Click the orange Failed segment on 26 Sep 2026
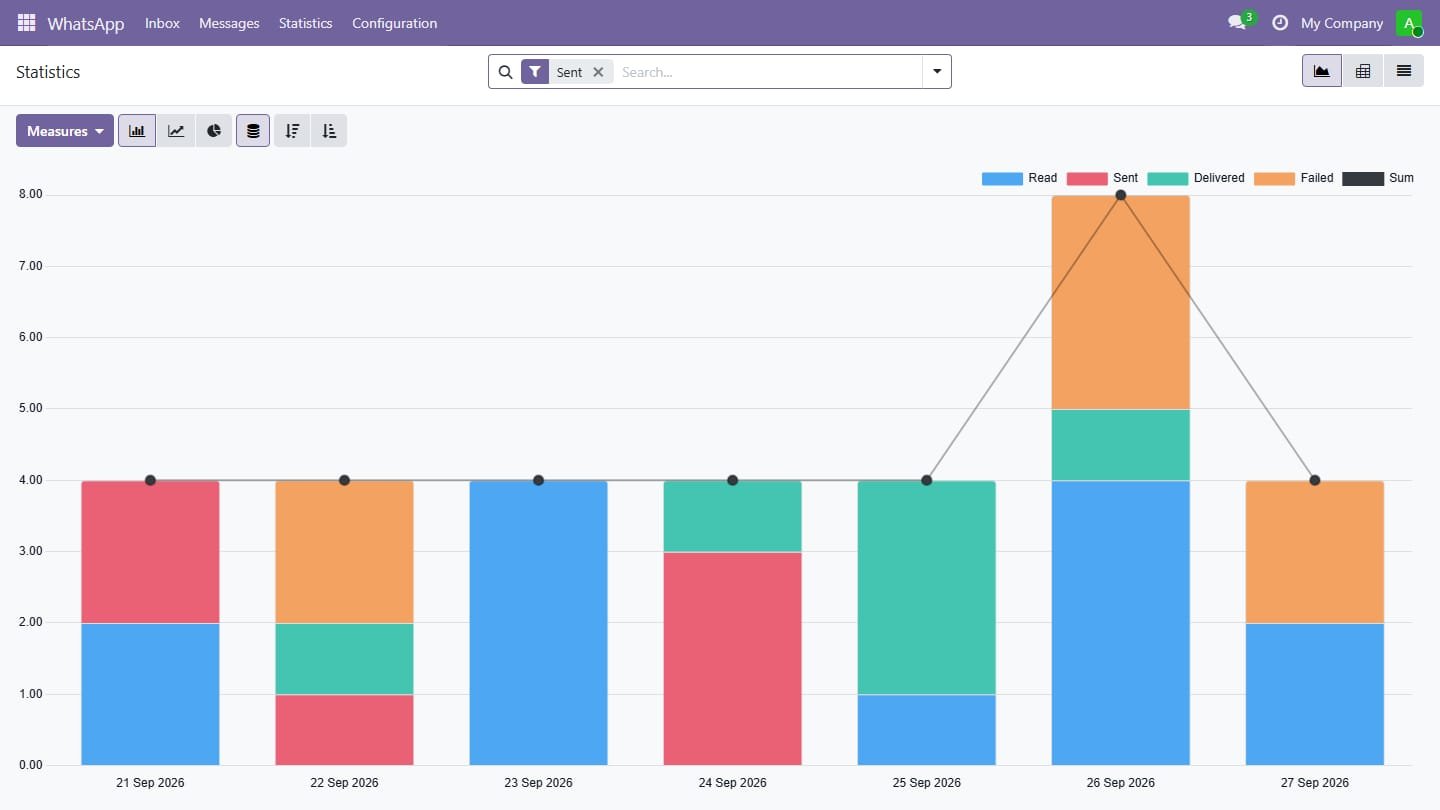The image size is (1440, 810). [1120, 302]
